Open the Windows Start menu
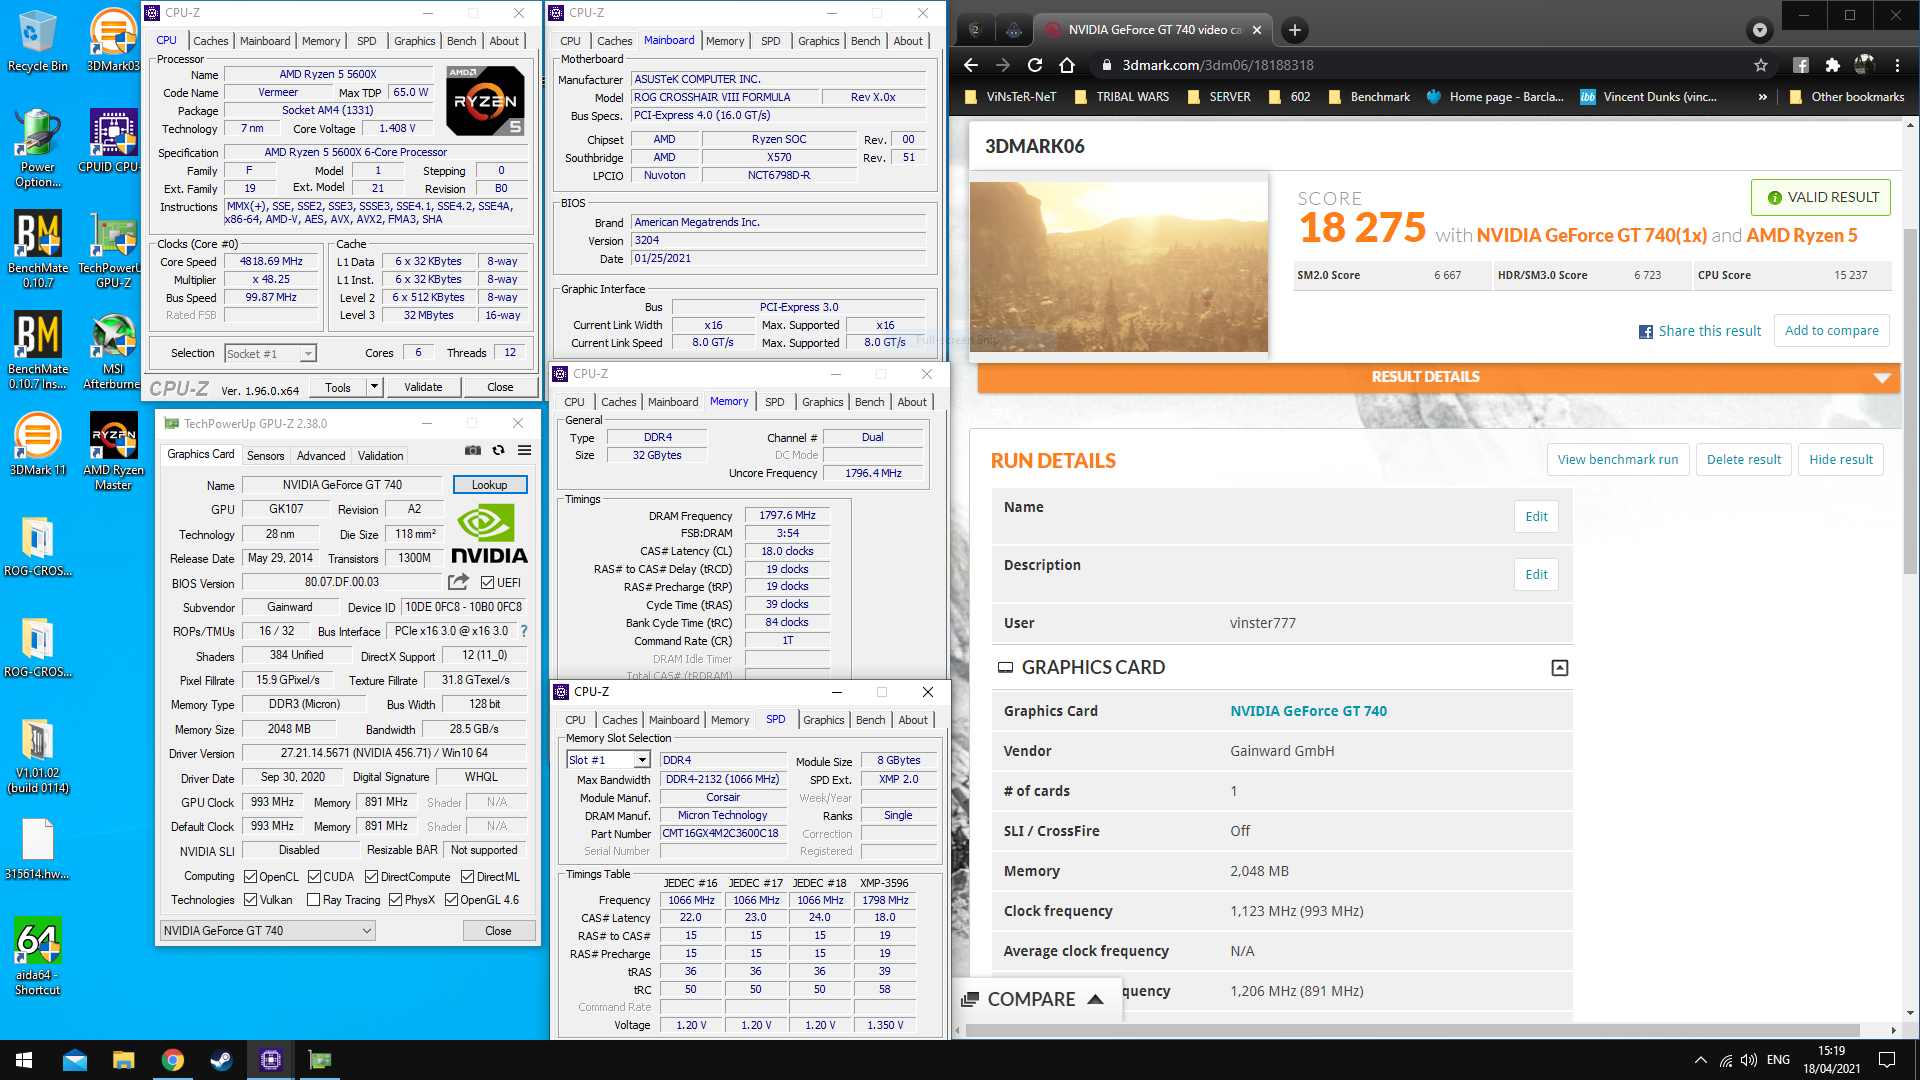The height and width of the screenshot is (1080, 1920). pos(24,1060)
